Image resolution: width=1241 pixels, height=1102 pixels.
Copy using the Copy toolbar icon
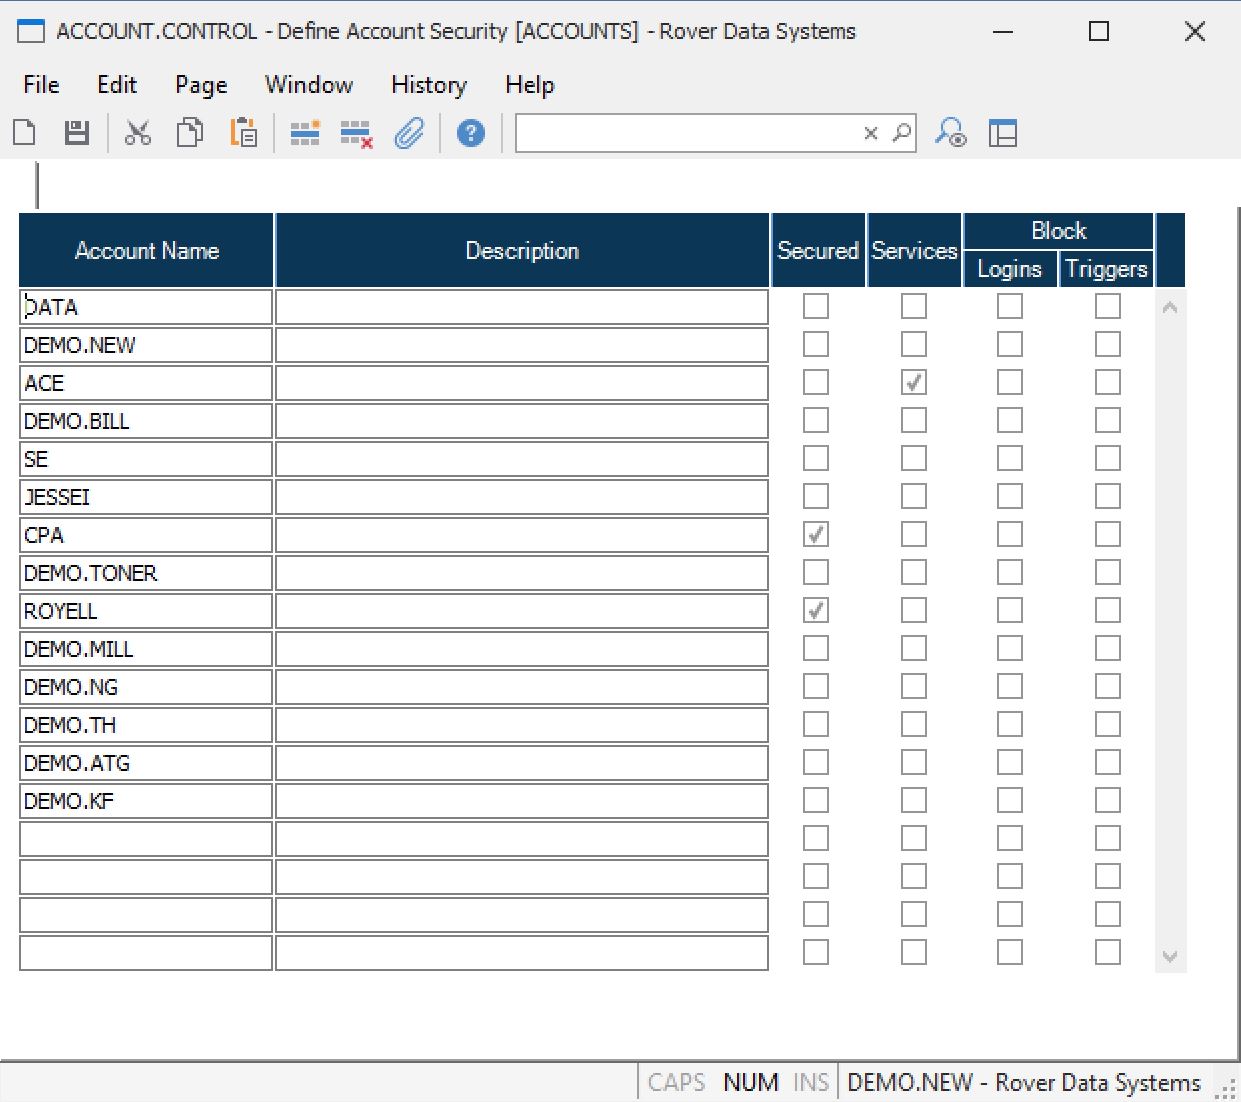(190, 132)
